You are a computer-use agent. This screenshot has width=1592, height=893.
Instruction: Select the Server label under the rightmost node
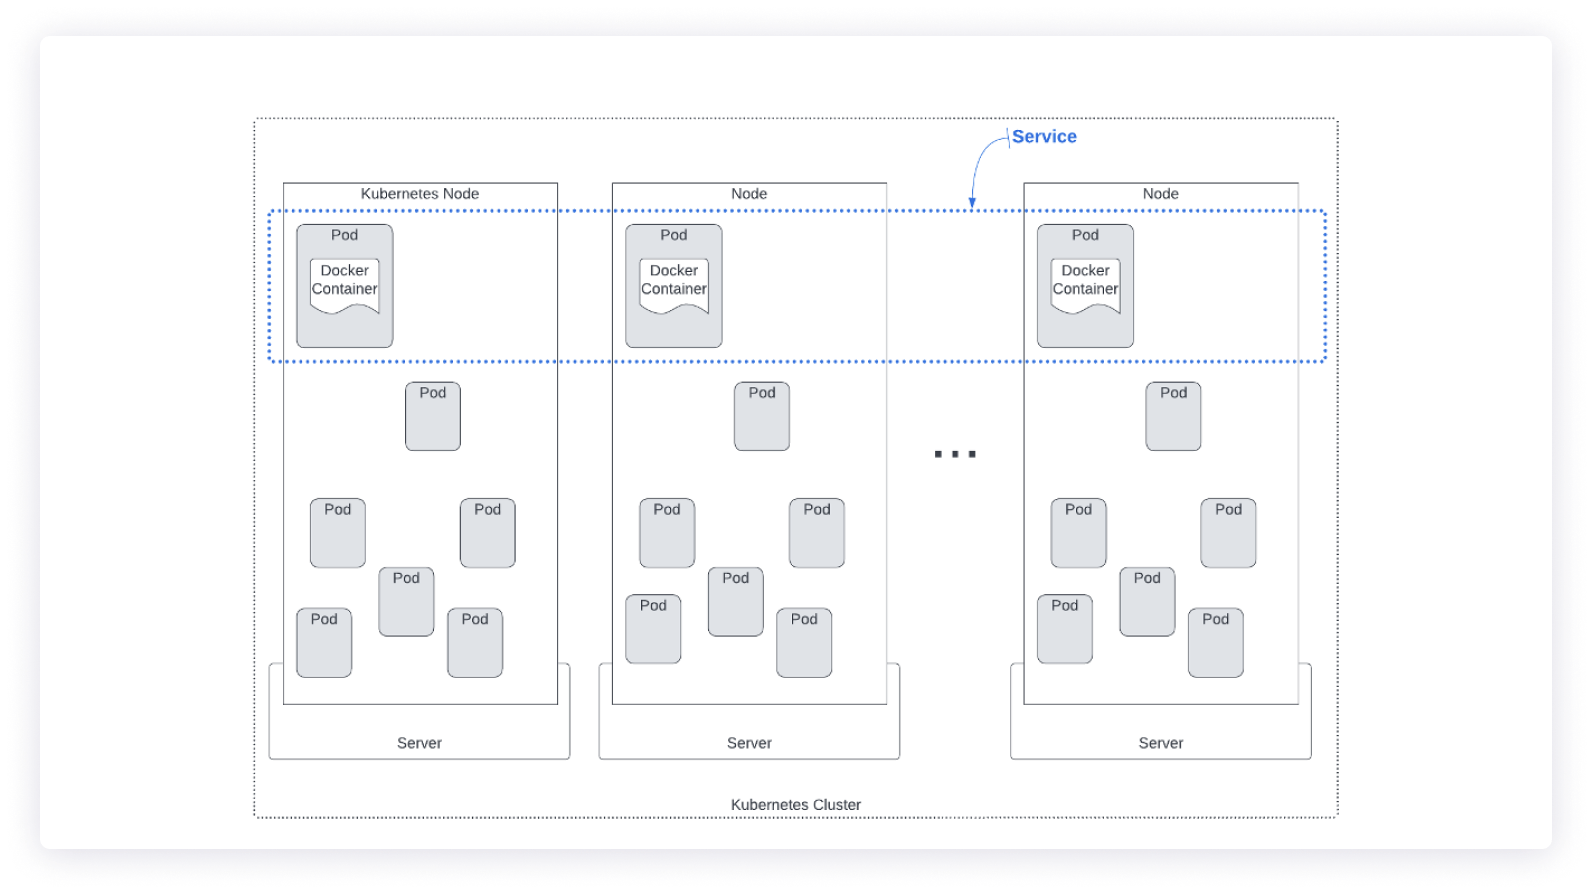point(1161,743)
